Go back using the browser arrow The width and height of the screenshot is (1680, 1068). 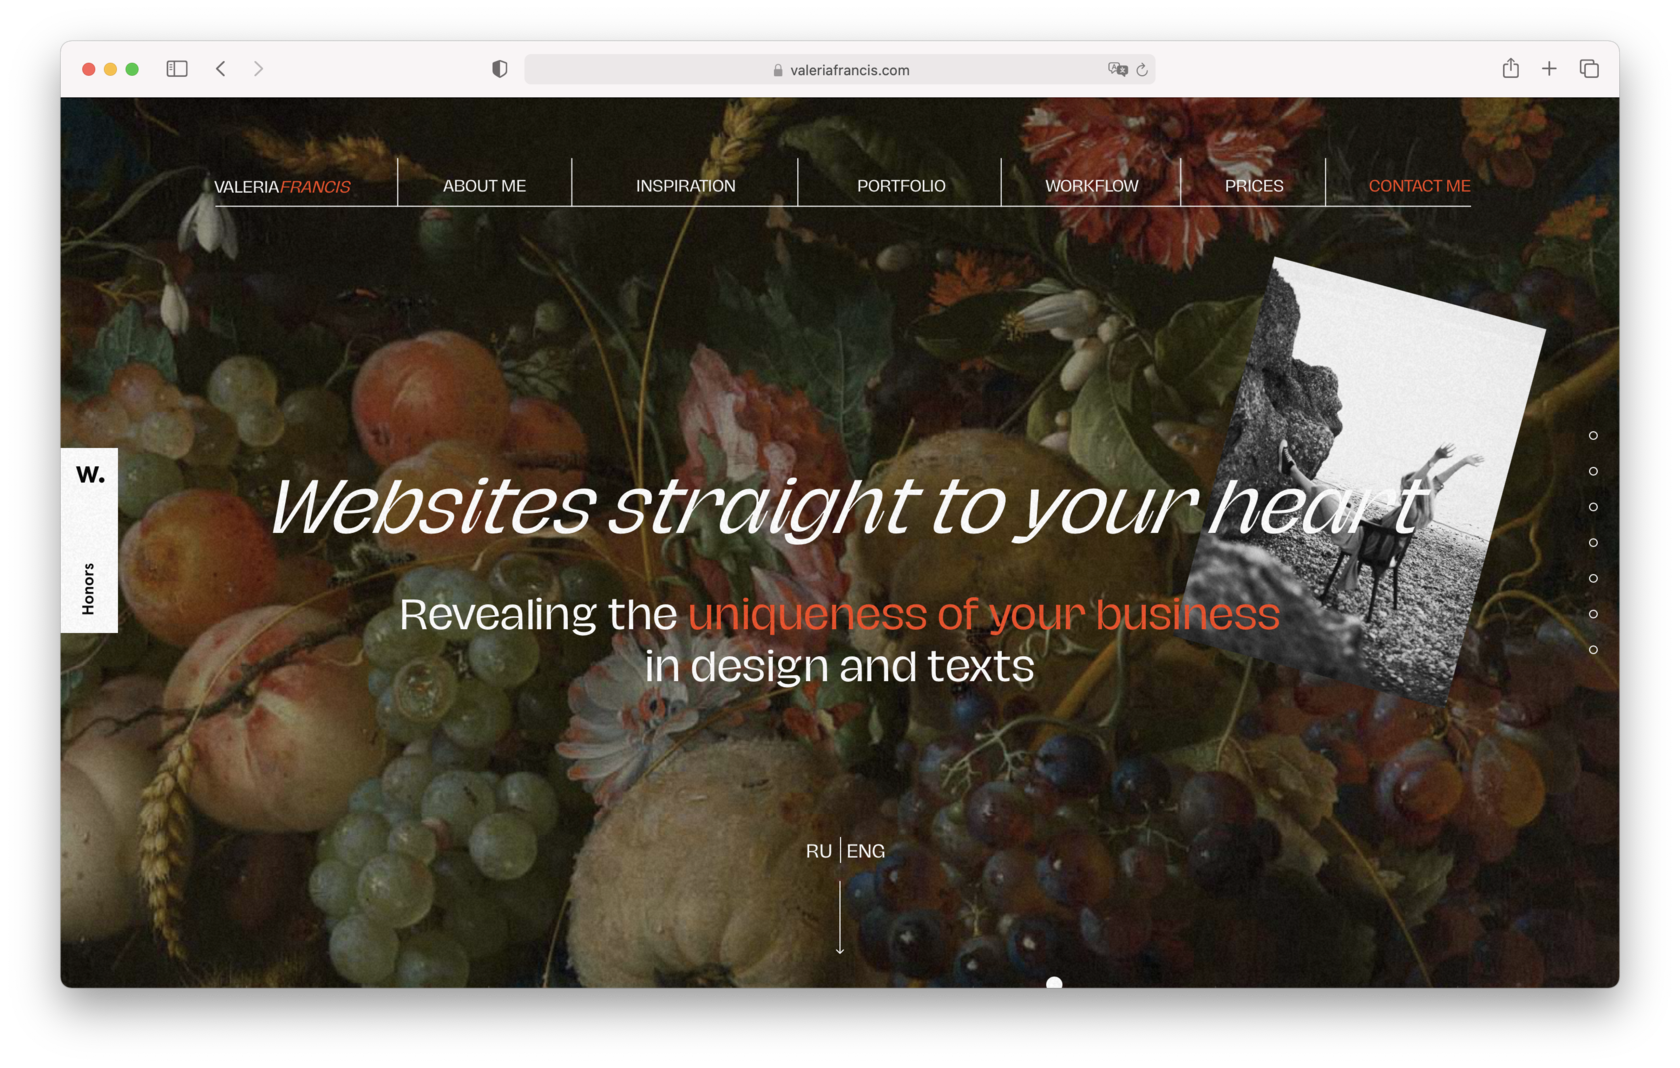coord(221,69)
